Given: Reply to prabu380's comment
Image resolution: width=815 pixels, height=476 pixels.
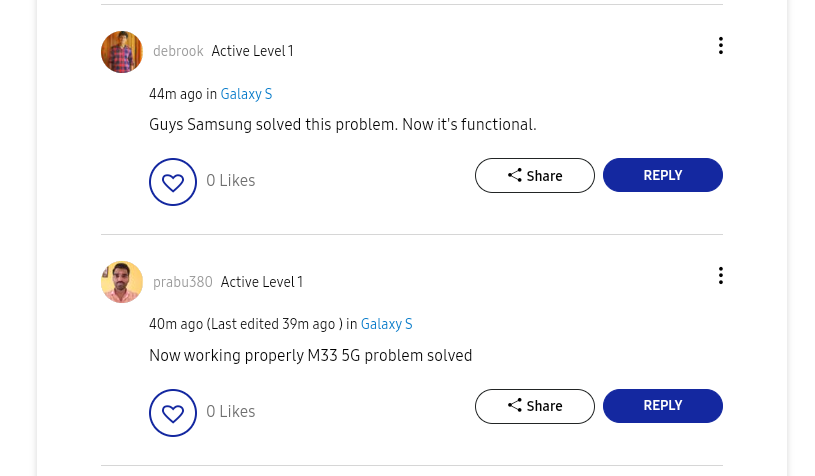Looking at the screenshot, I should 663,406.
